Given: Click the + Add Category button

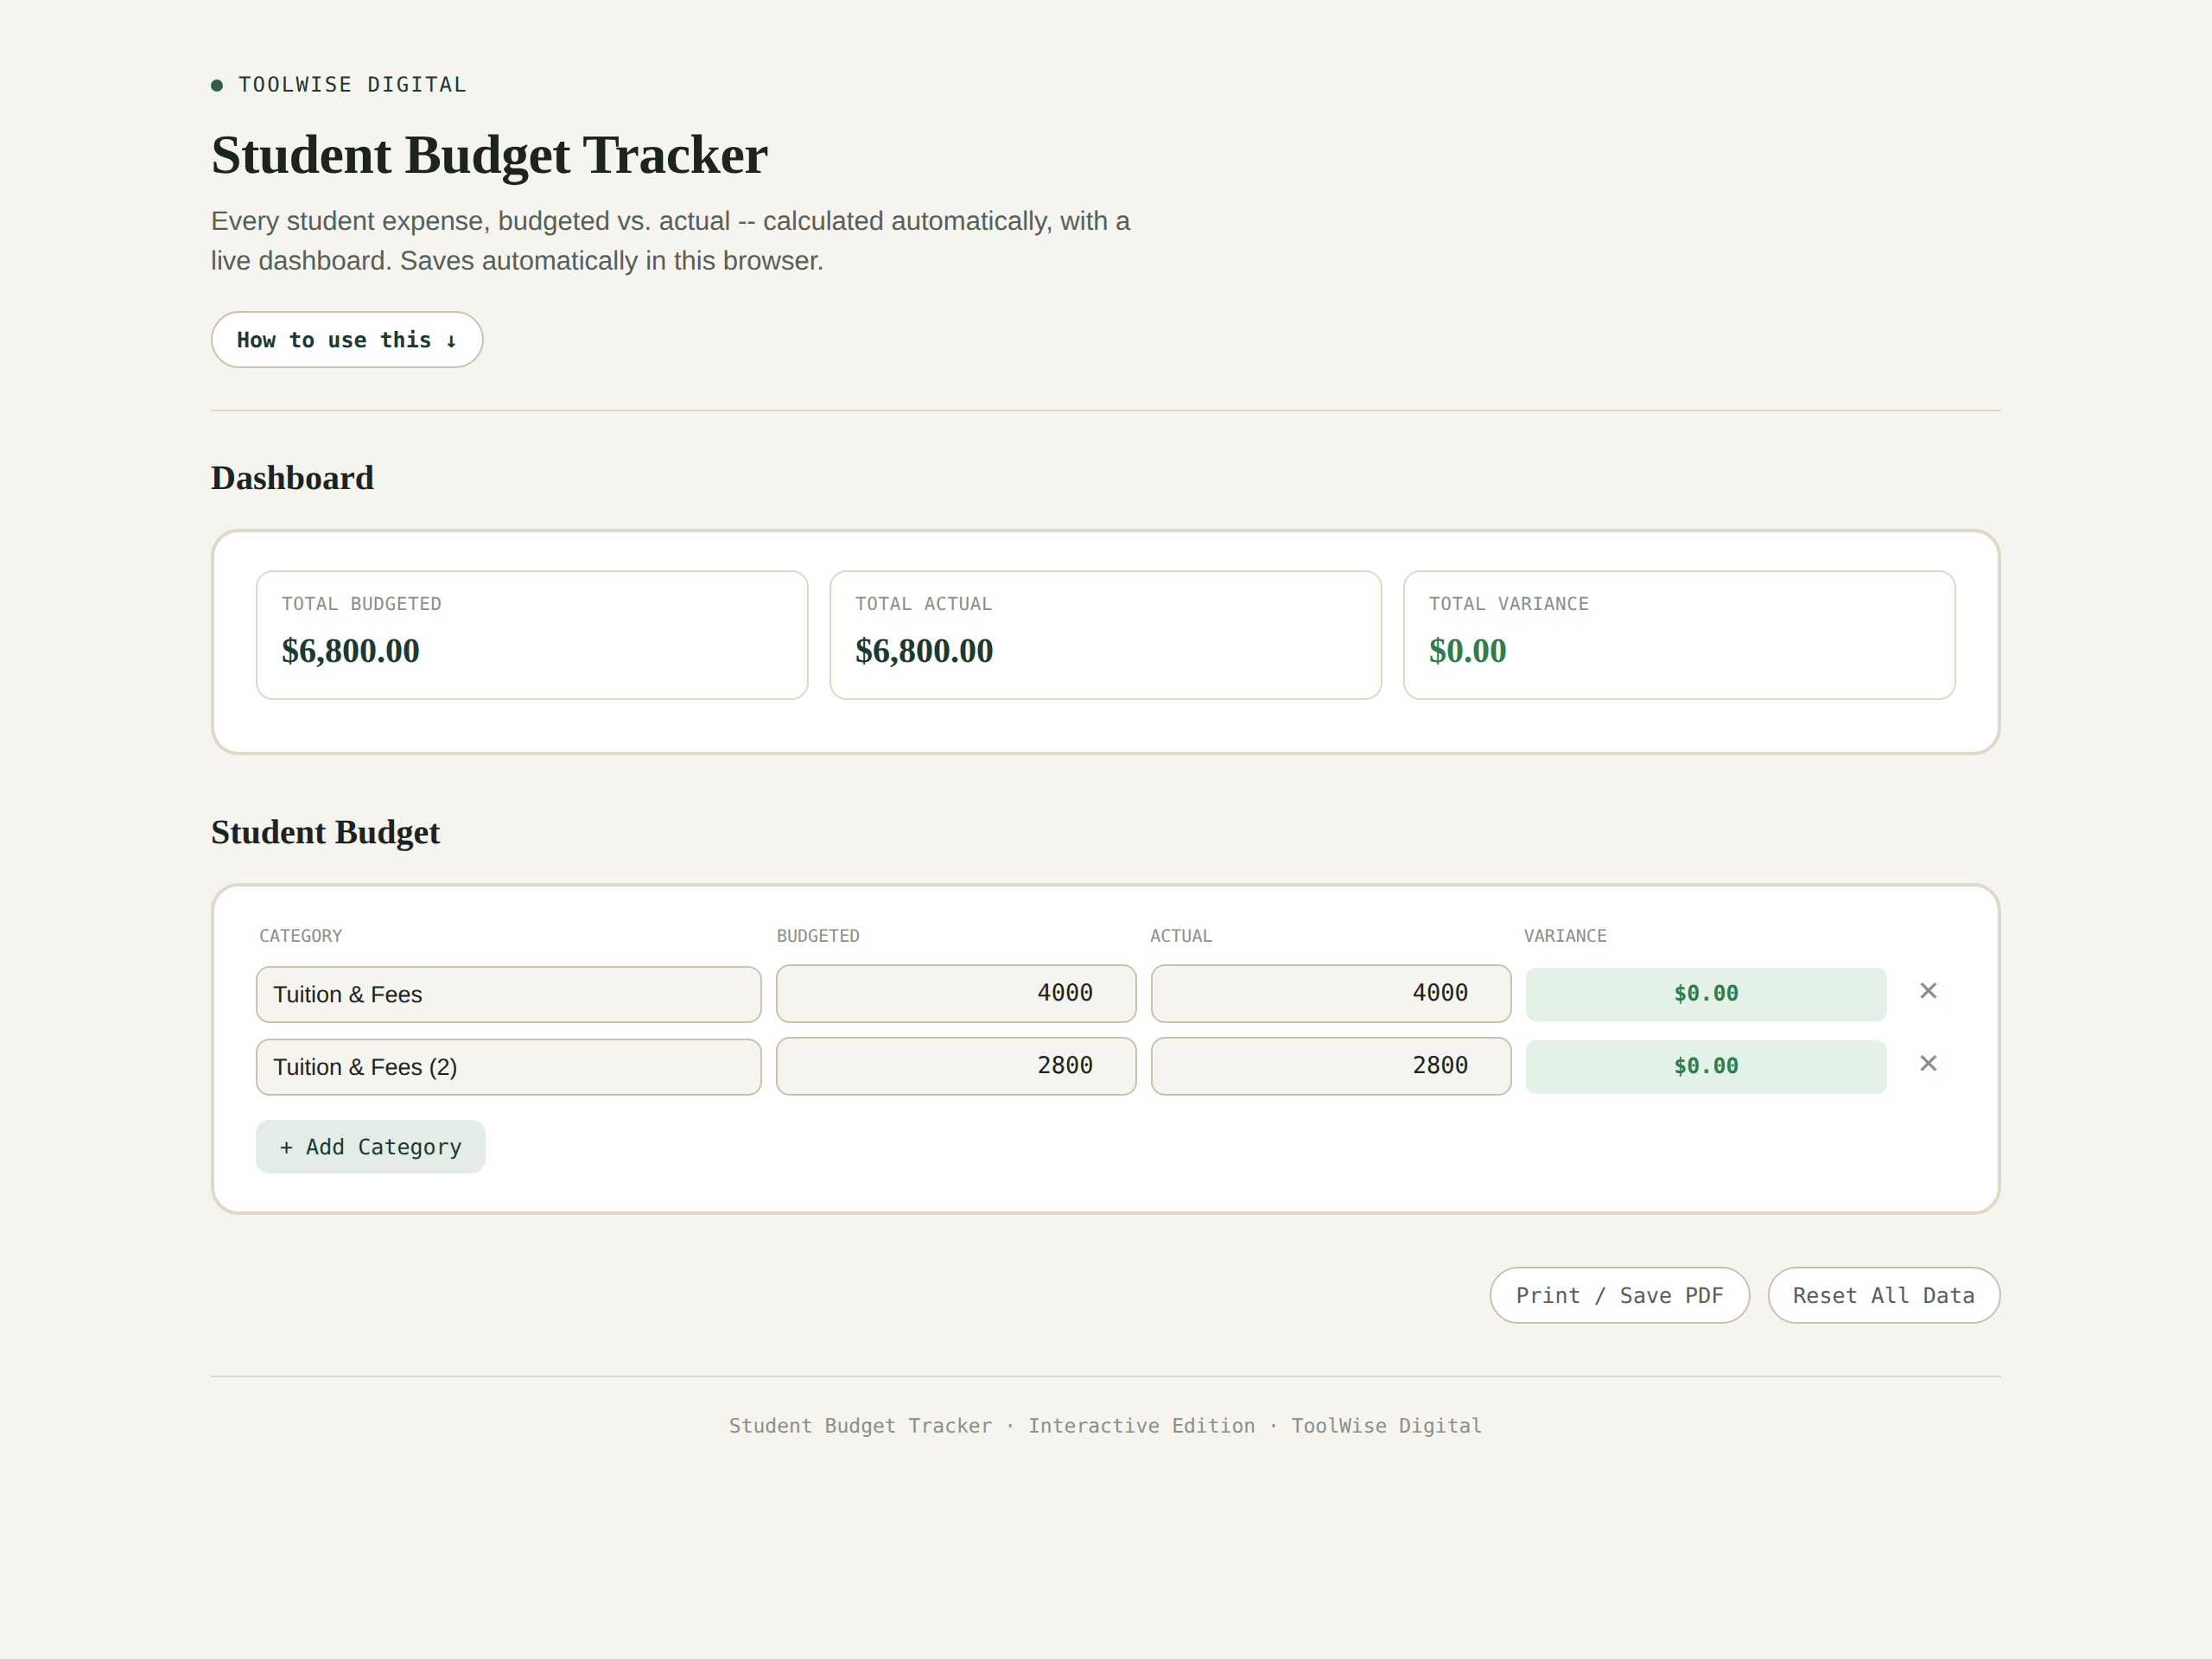Looking at the screenshot, I should tap(370, 1147).
